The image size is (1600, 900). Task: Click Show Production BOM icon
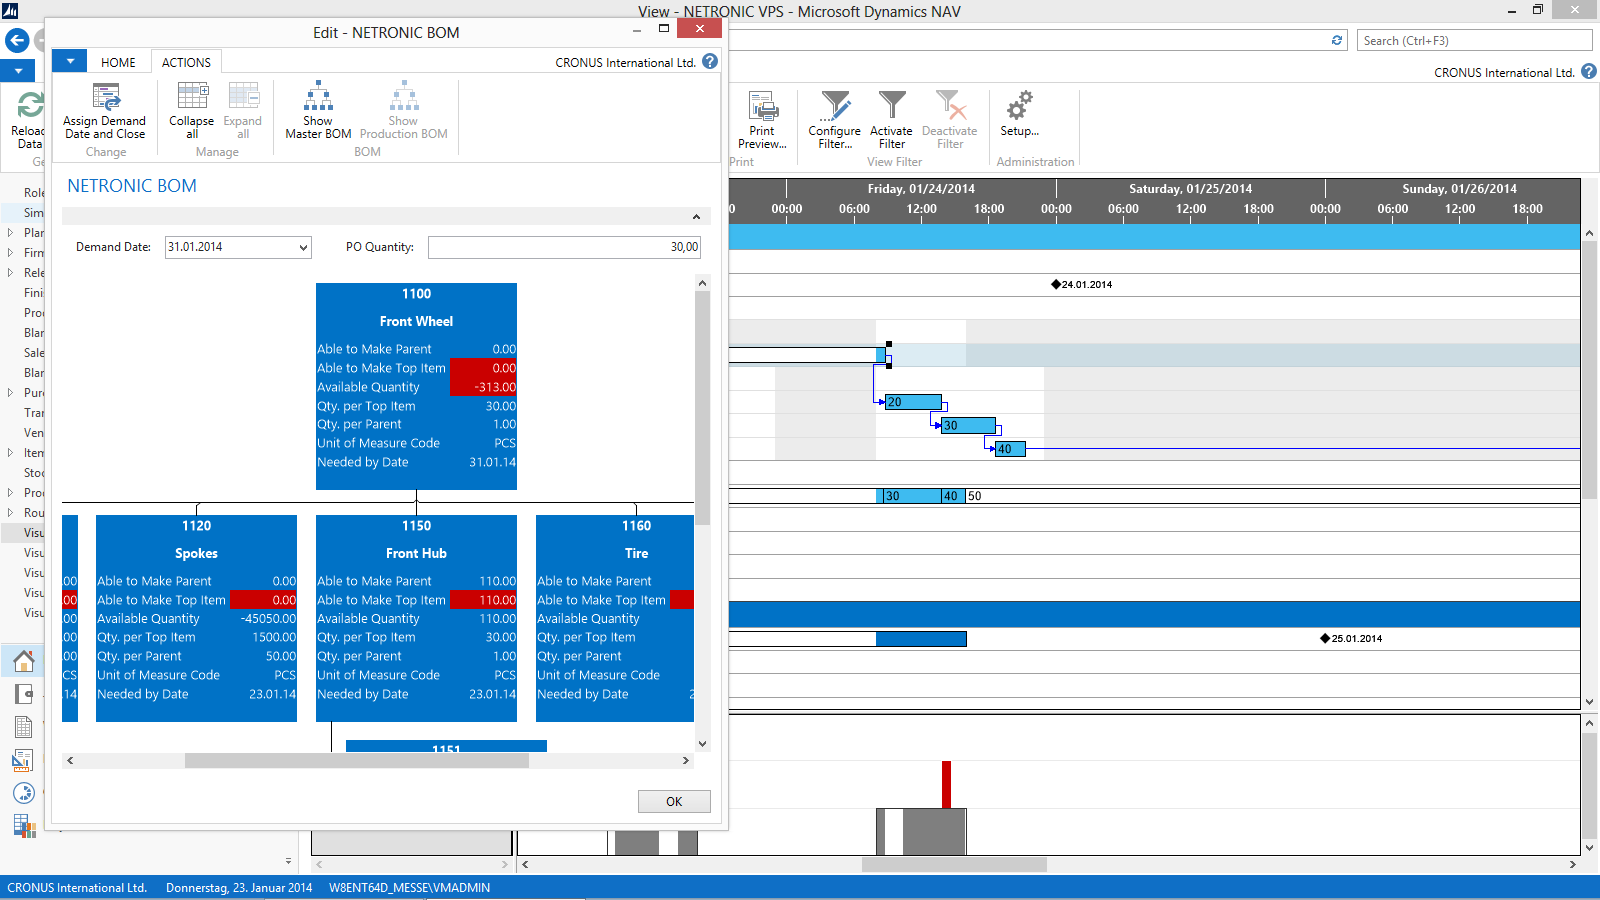pos(404,96)
